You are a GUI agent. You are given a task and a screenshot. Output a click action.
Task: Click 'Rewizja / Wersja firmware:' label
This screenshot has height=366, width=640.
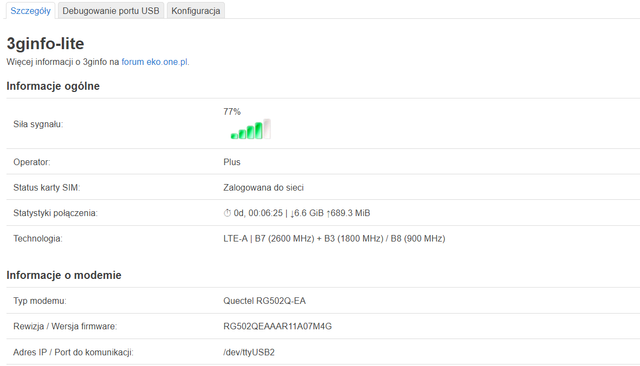tap(65, 326)
